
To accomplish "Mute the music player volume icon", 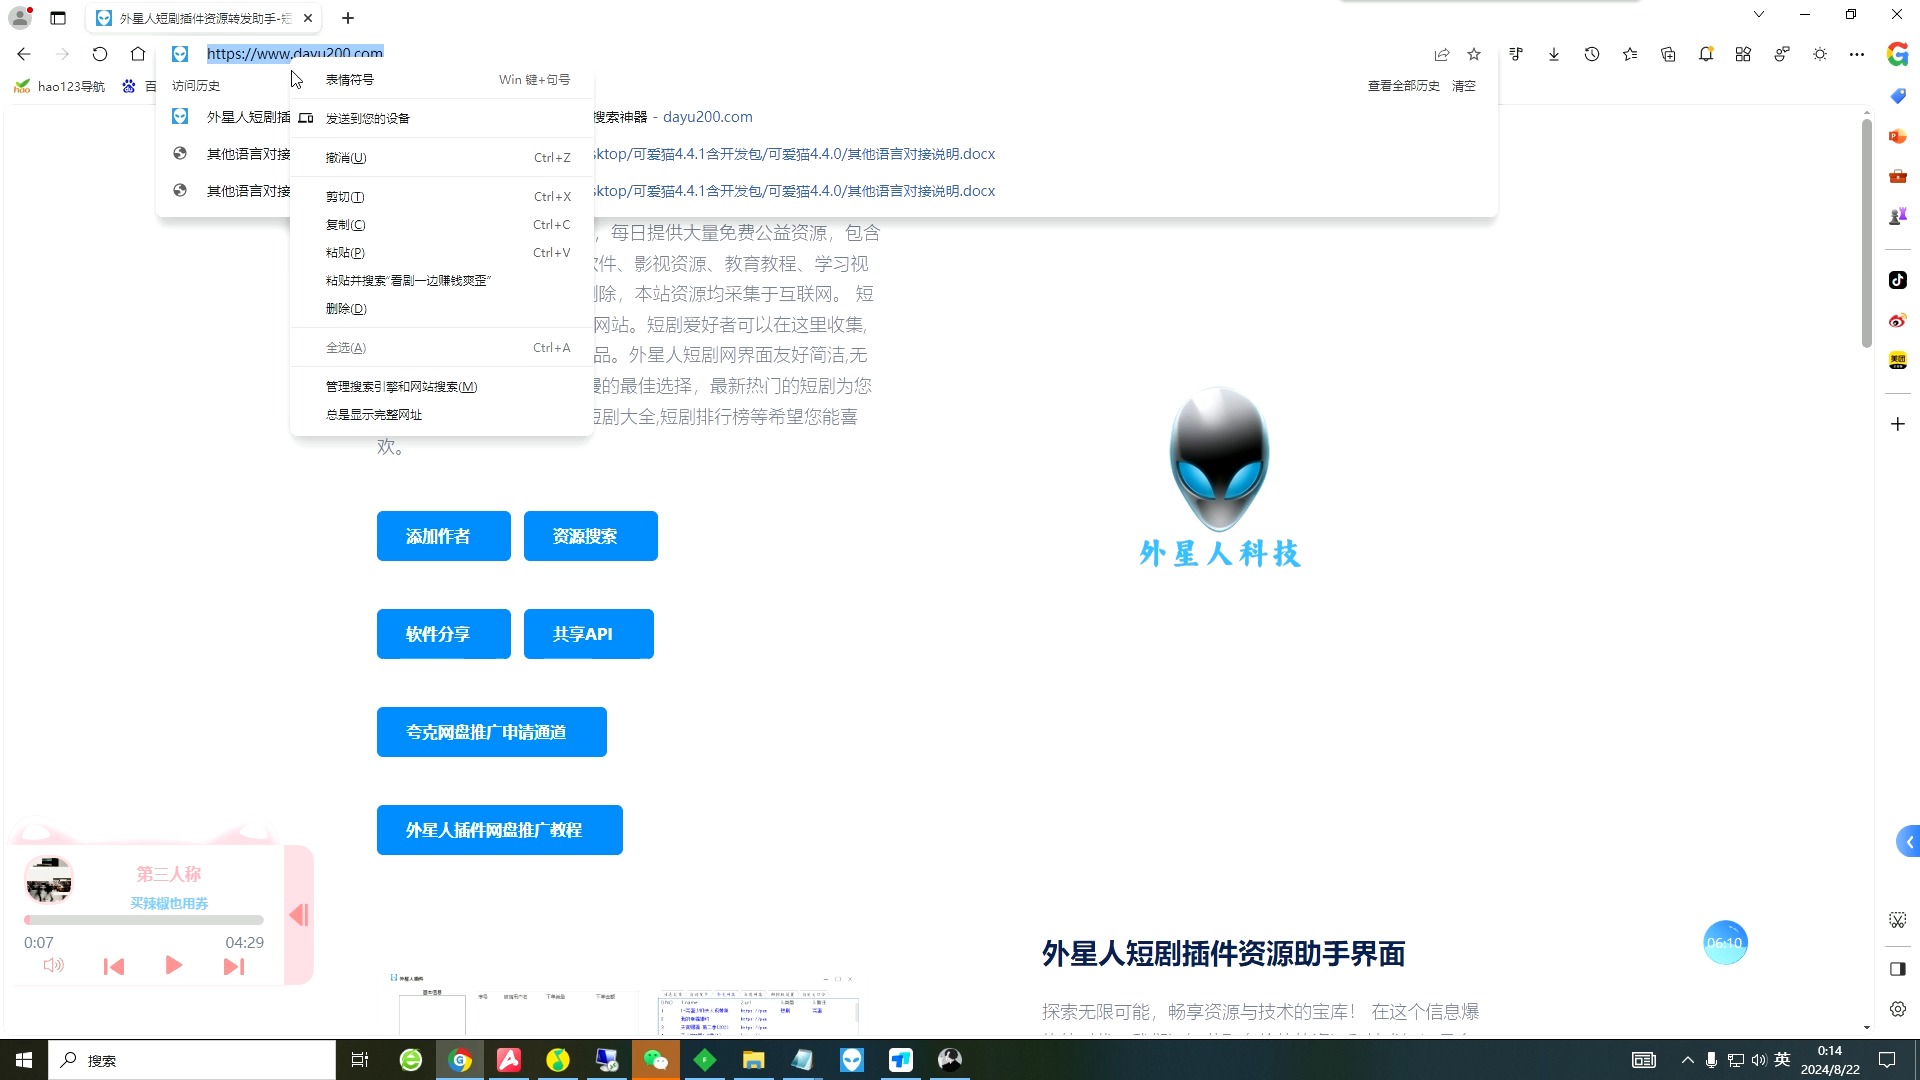I will (53, 966).
